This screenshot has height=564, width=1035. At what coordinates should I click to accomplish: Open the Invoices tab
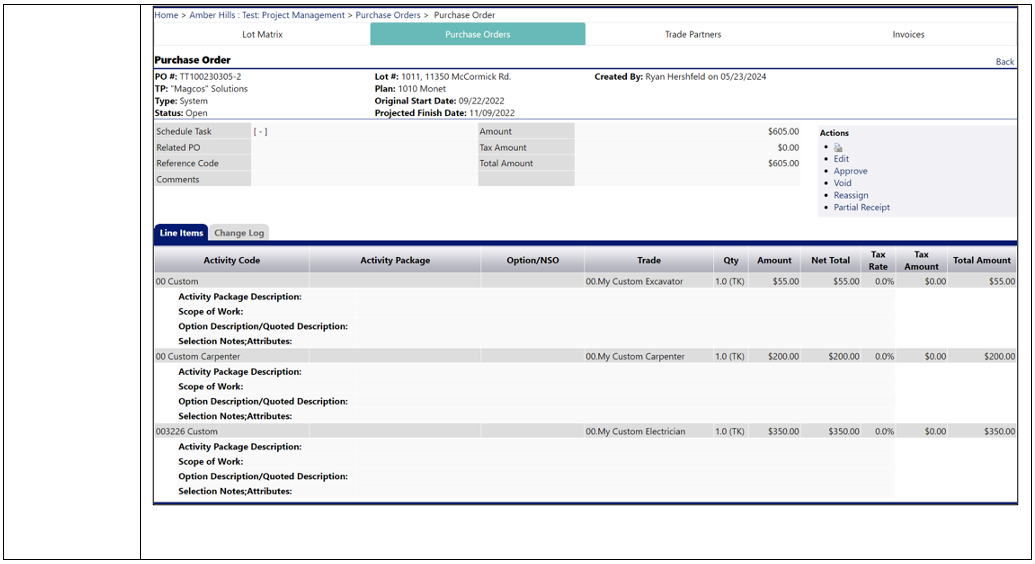[x=908, y=34]
